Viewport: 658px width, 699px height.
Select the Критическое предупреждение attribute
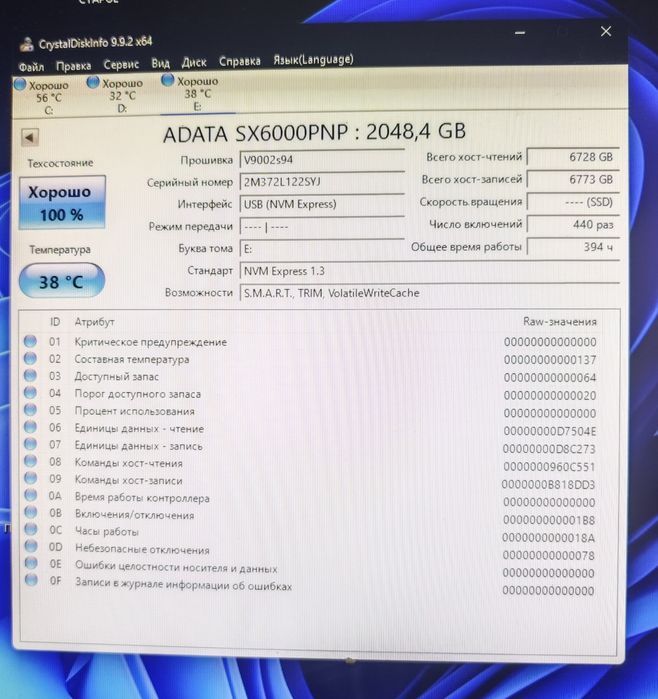click(x=151, y=342)
